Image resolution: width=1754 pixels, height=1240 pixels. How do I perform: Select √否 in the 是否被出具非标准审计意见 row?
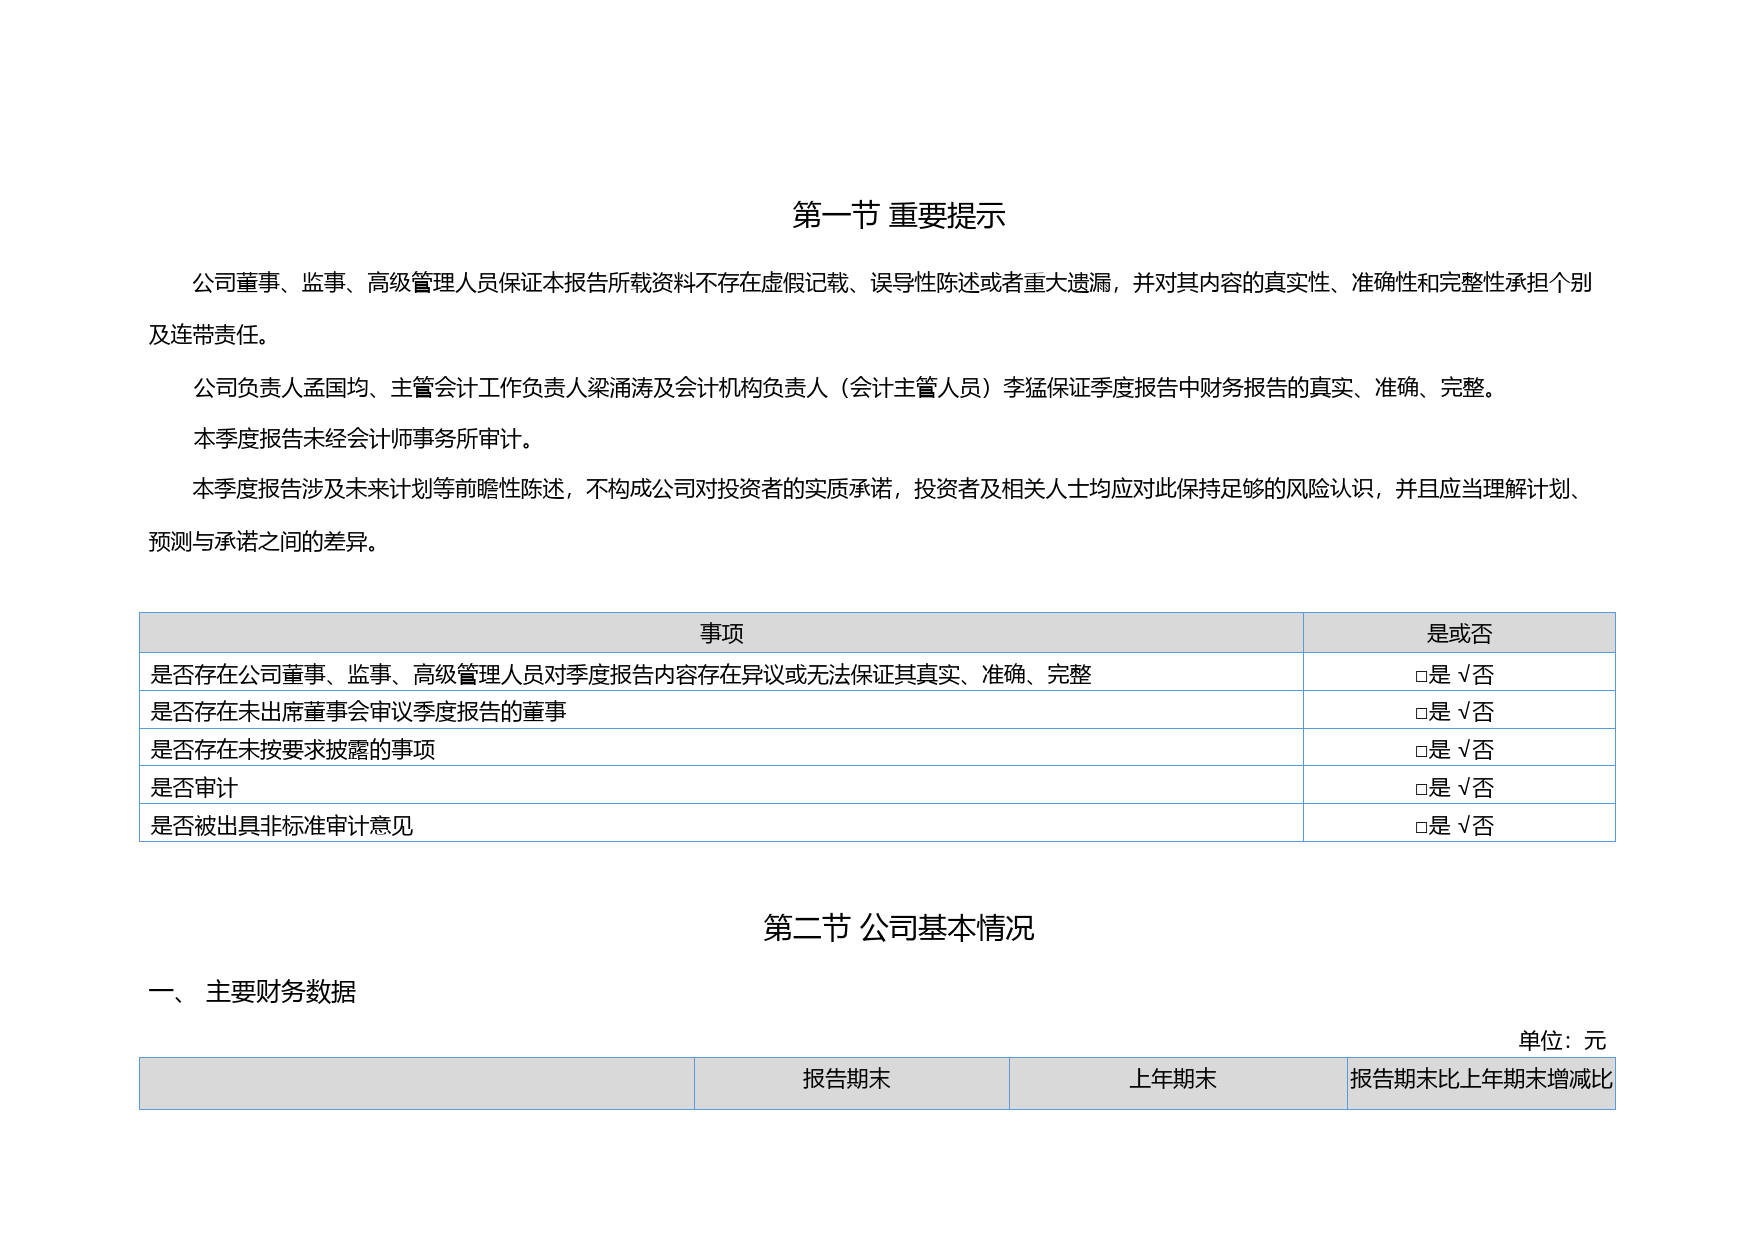coord(1475,826)
